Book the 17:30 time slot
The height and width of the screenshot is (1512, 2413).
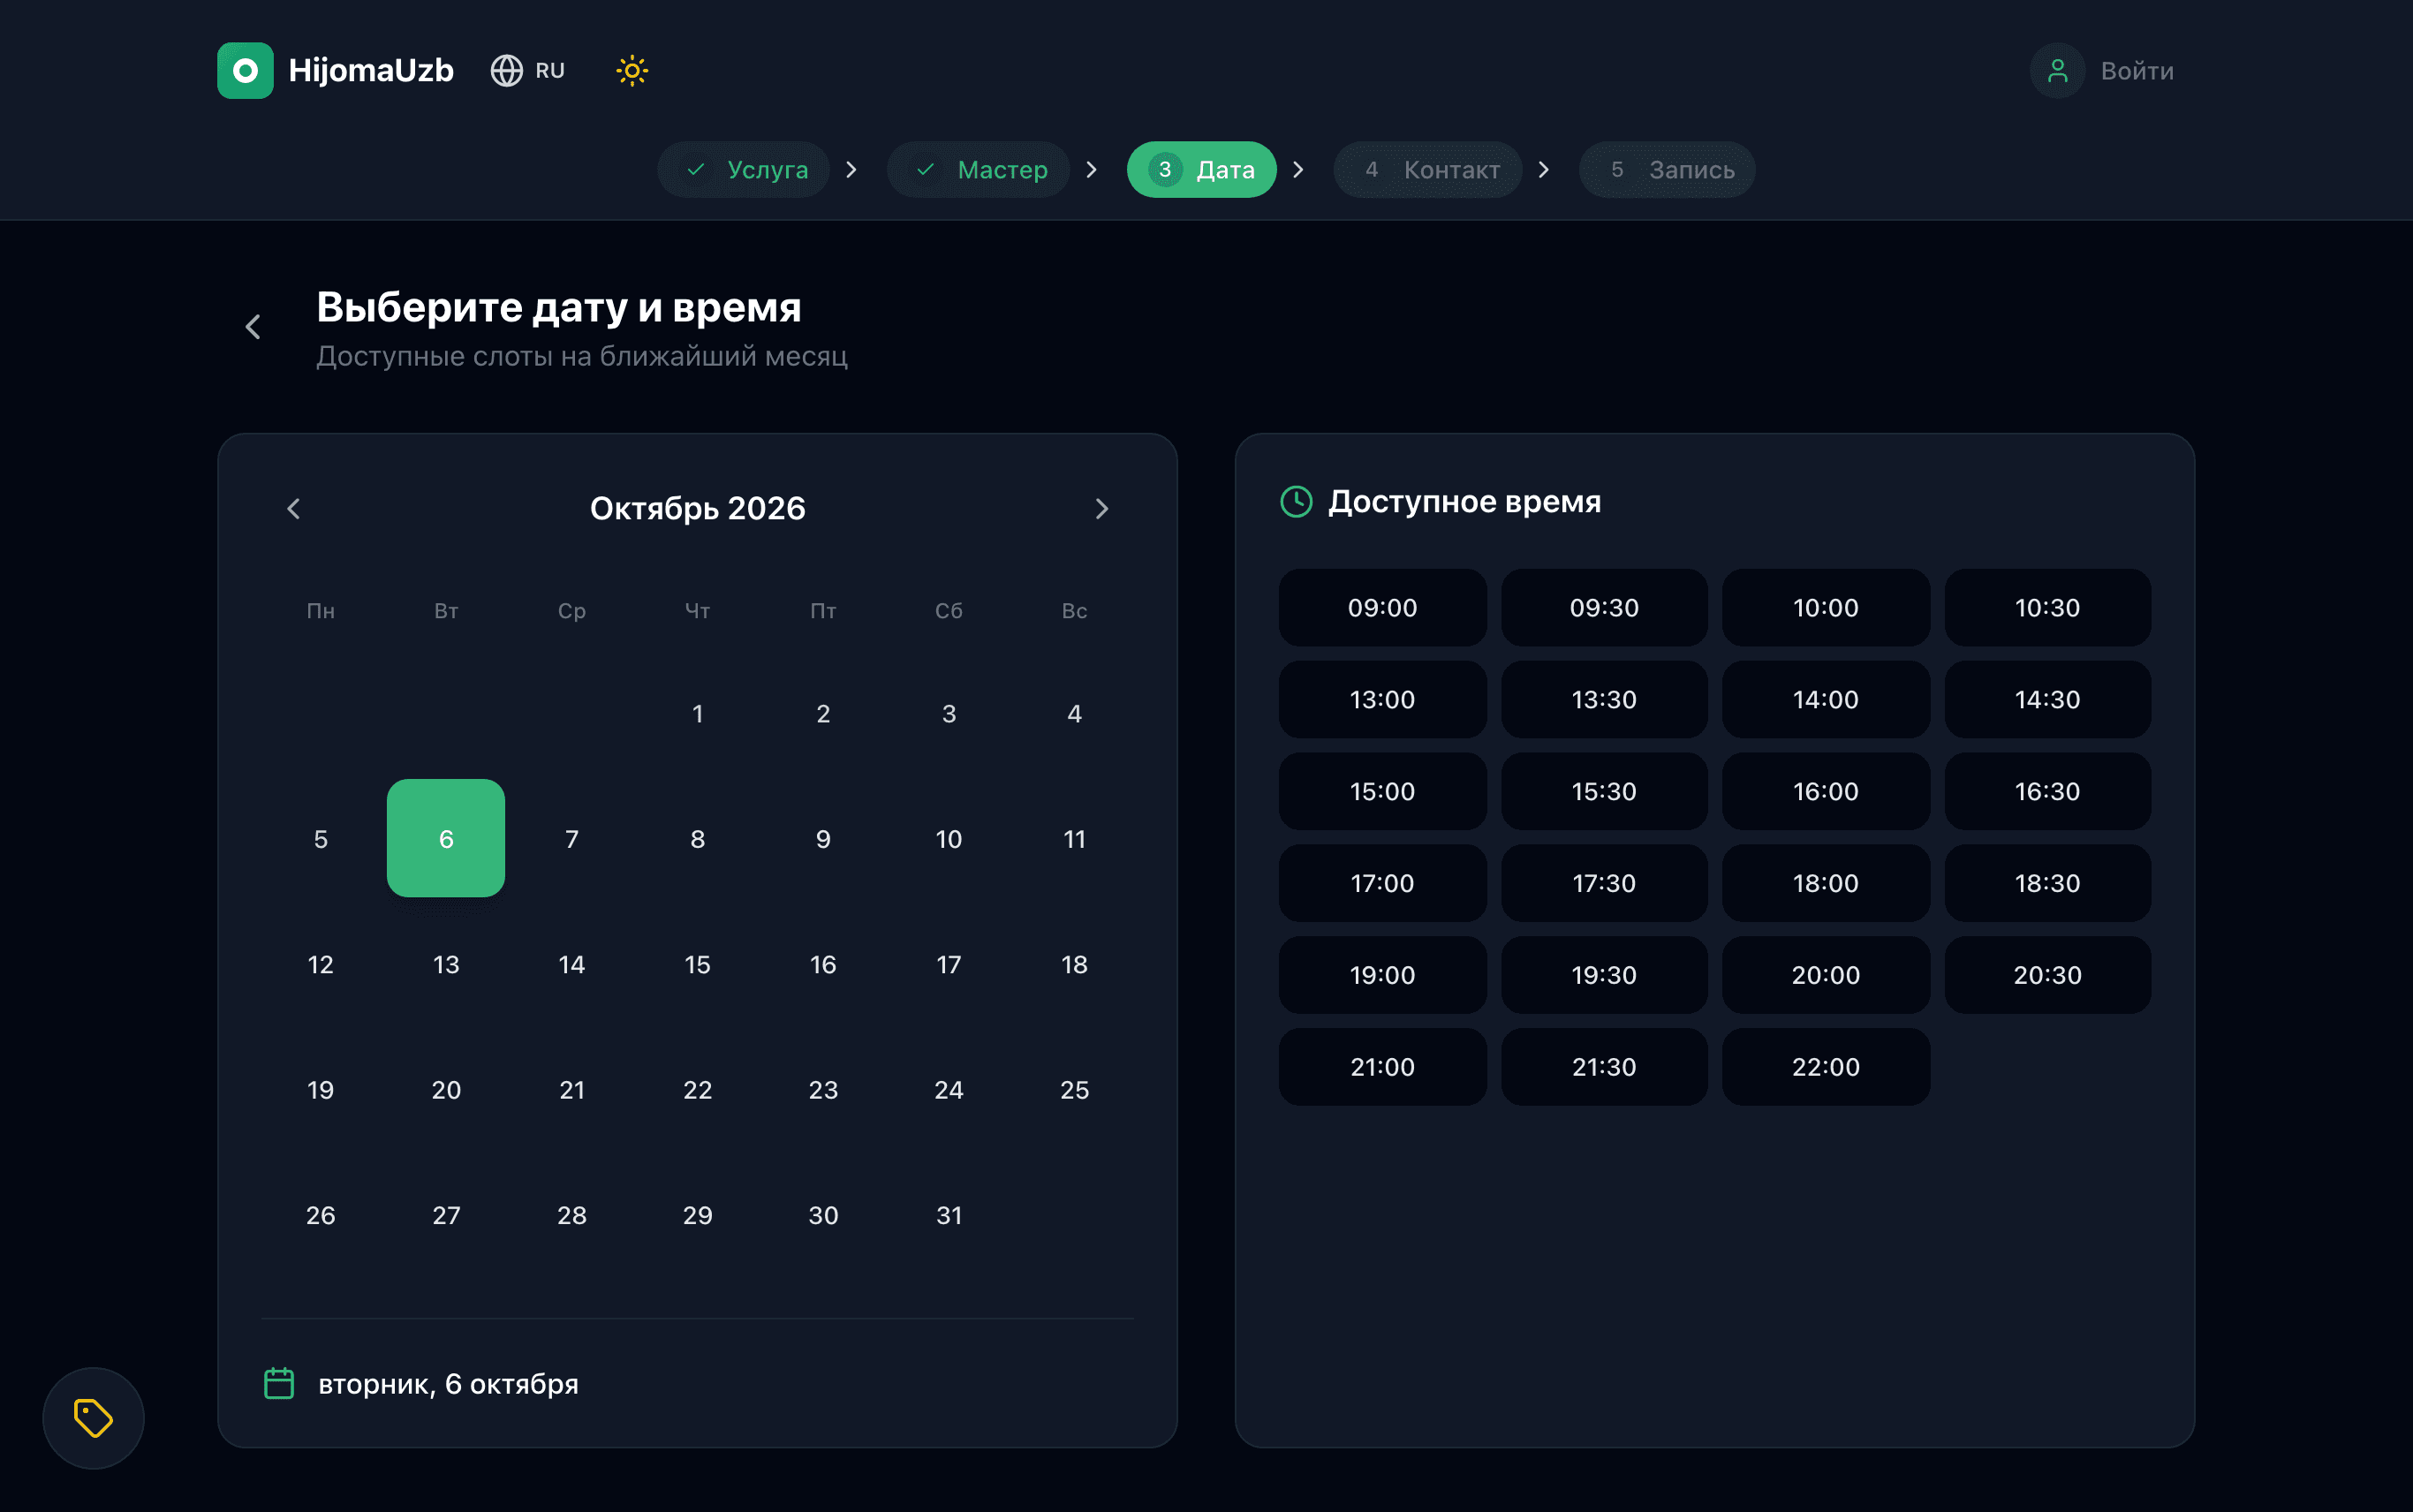(x=1604, y=883)
